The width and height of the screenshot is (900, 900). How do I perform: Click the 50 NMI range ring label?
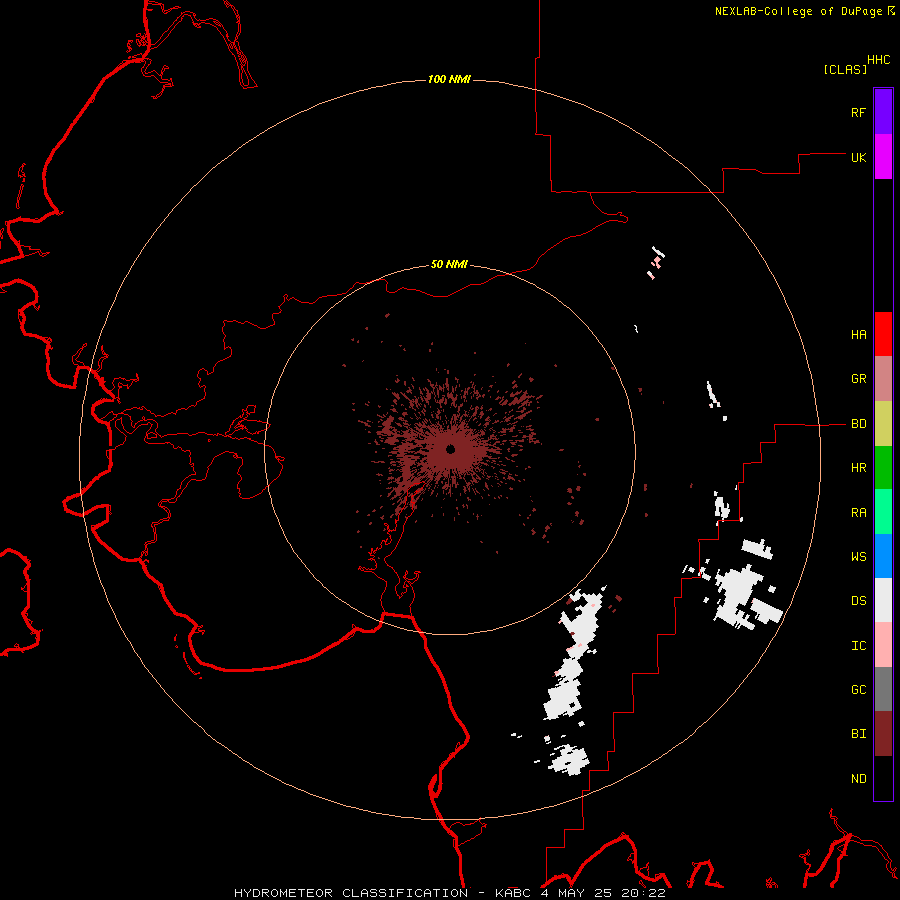449,264
